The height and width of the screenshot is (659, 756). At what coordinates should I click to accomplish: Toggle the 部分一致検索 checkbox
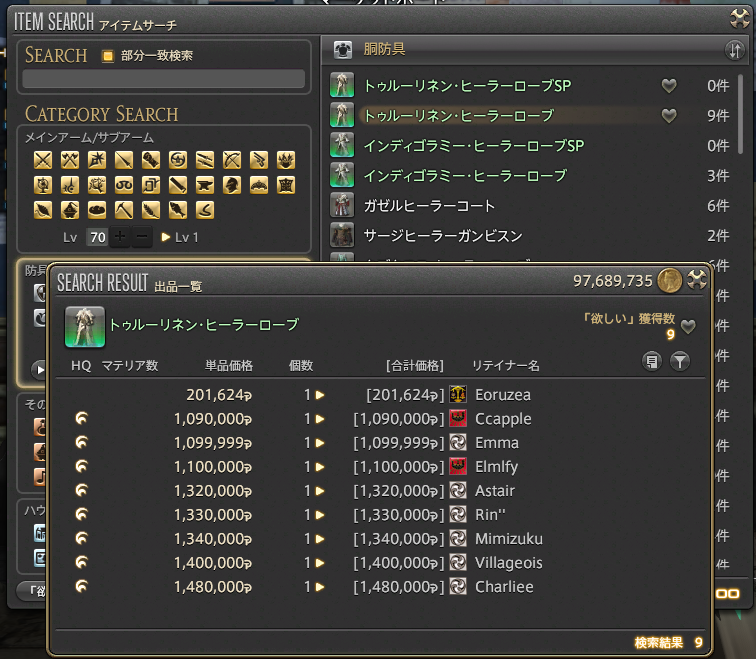108,56
